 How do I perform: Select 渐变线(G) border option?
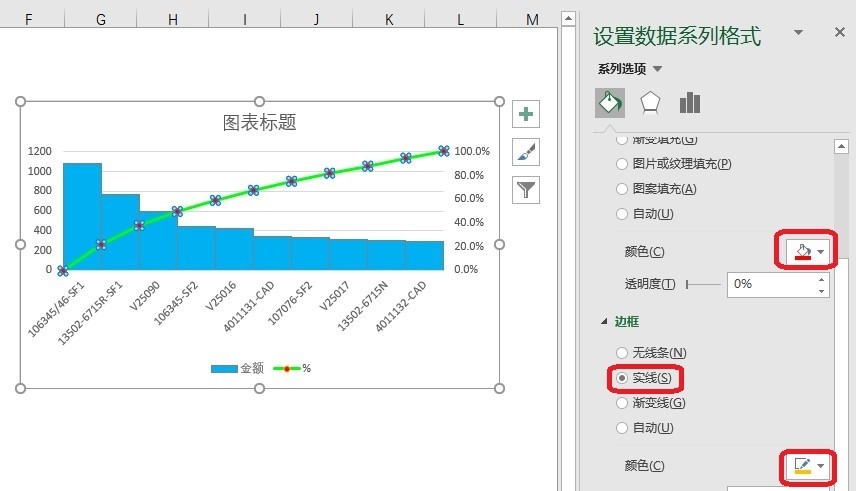tap(622, 403)
